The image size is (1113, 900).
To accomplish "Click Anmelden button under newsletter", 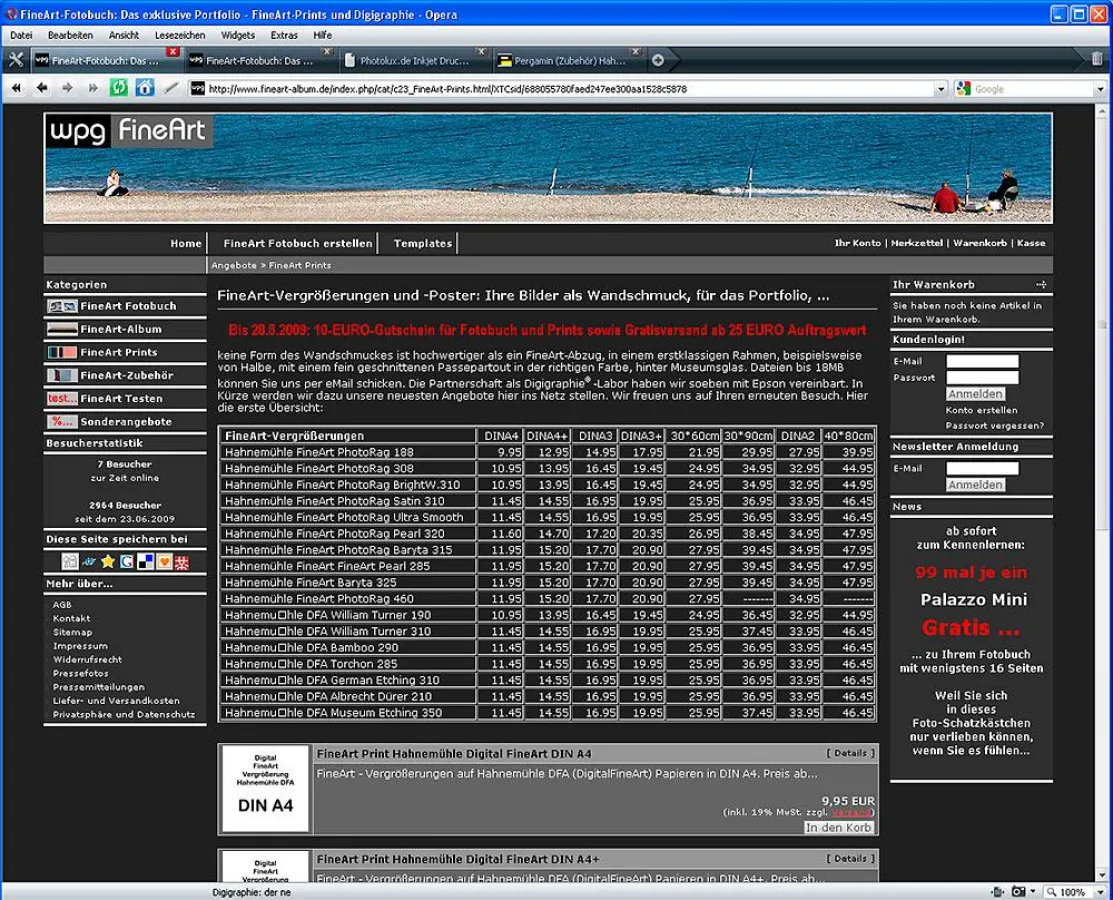I will click(974, 485).
